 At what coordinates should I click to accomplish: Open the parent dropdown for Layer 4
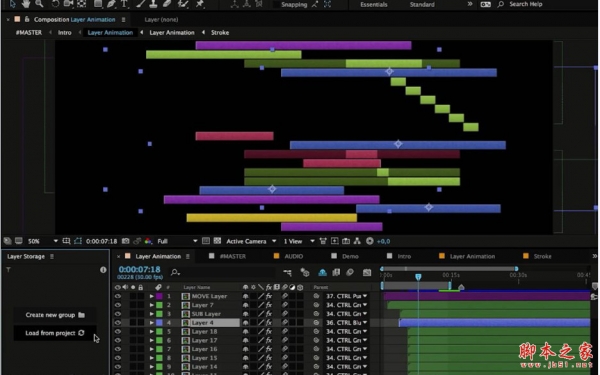click(346, 323)
